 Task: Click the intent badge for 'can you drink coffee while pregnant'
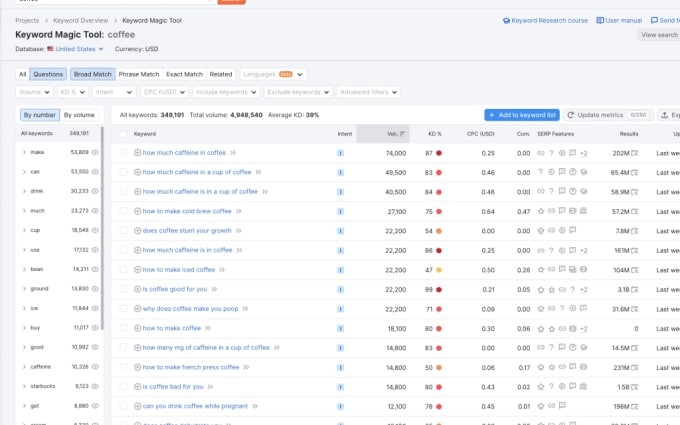coord(340,406)
